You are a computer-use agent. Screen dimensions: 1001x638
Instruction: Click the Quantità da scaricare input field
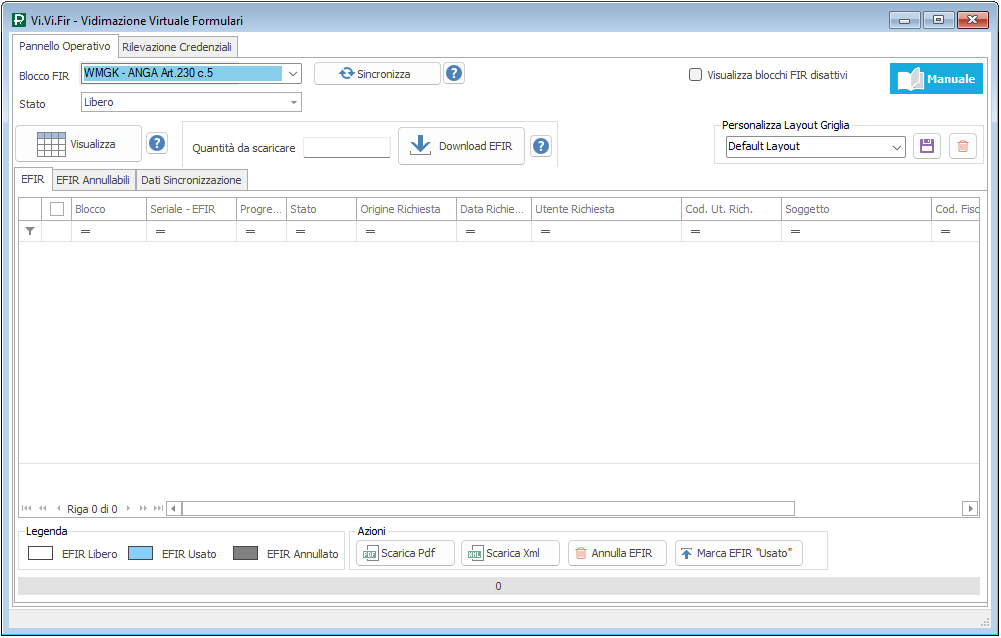tap(347, 147)
